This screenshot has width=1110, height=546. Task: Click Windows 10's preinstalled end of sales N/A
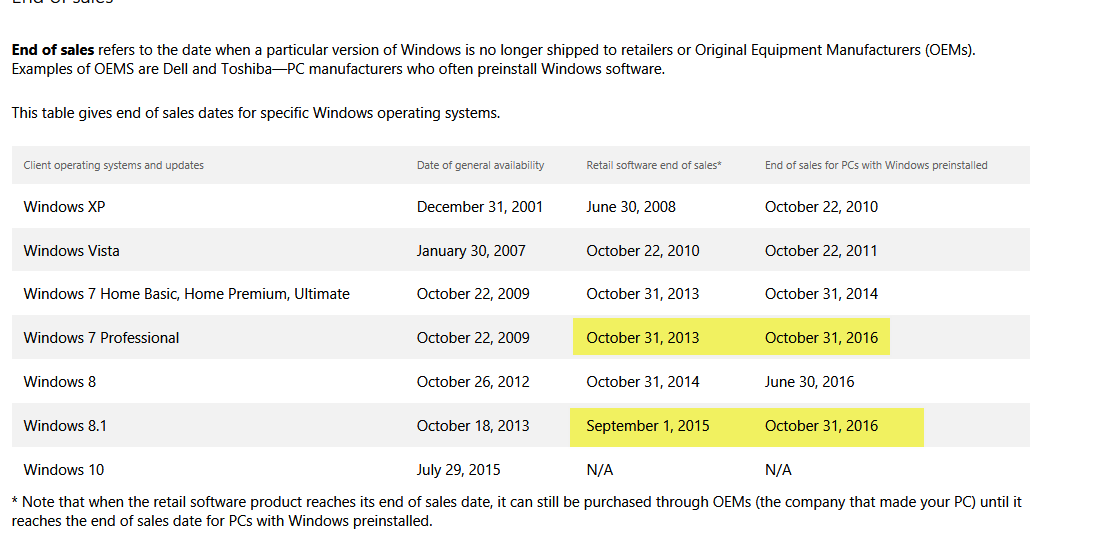tap(778, 470)
